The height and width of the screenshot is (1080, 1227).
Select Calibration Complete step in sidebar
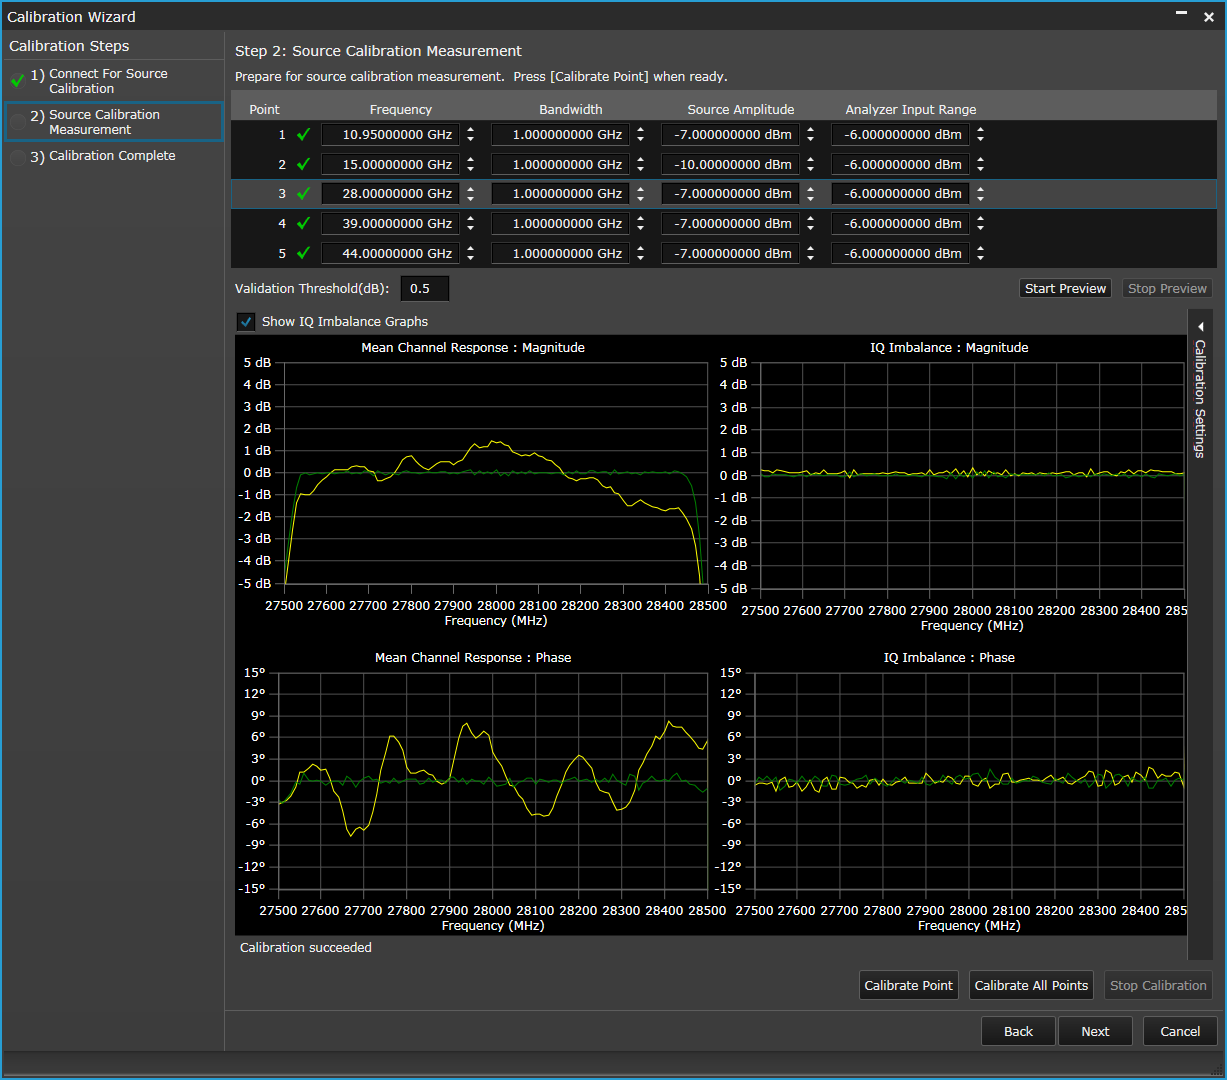[x=112, y=156]
